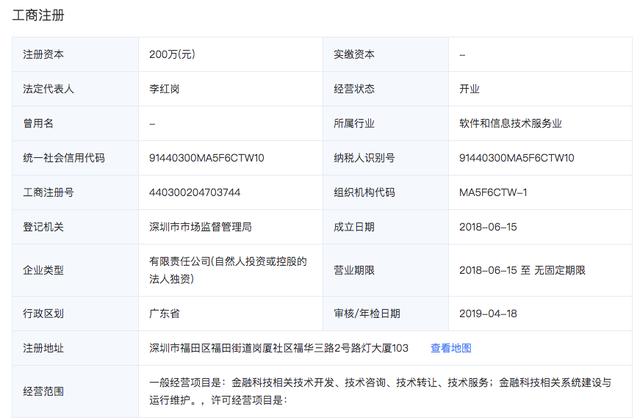Click the 企业类型 label
Viewport: 640px width, 420px height.
point(43,270)
